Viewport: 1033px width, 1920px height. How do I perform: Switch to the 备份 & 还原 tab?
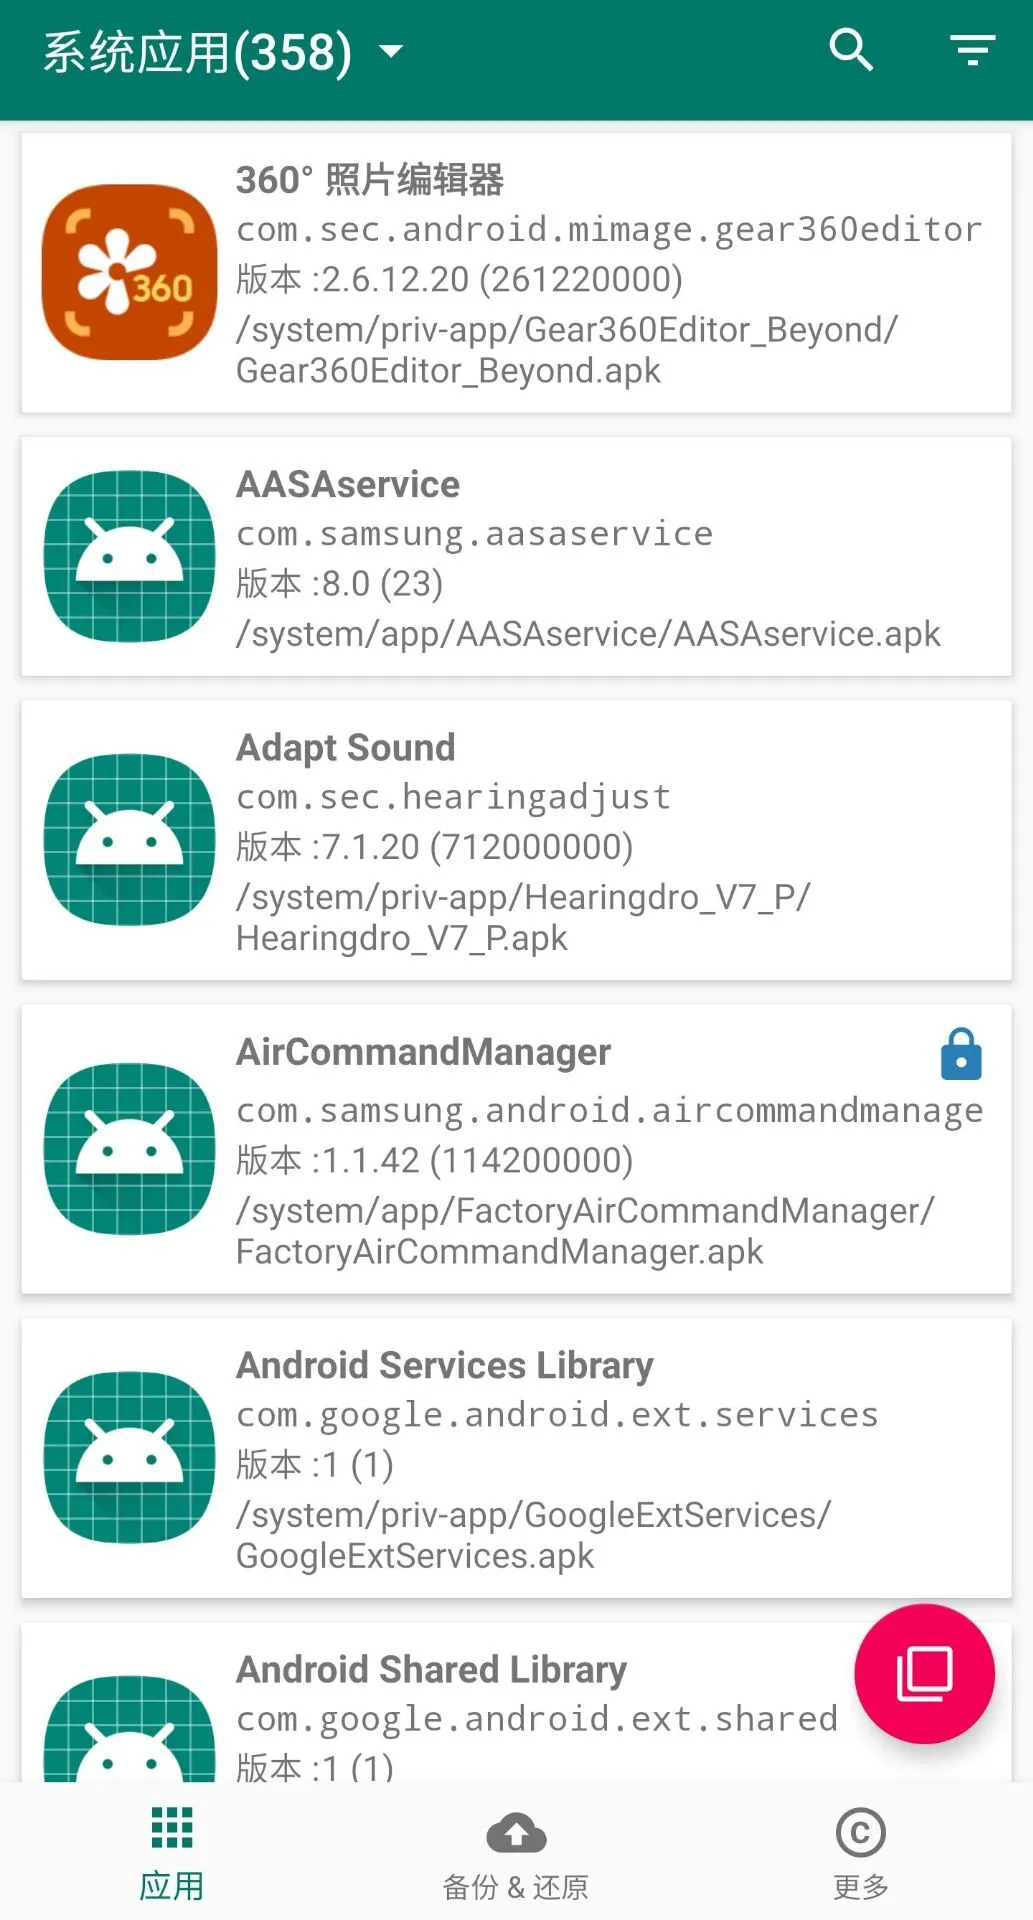pos(516,1855)
